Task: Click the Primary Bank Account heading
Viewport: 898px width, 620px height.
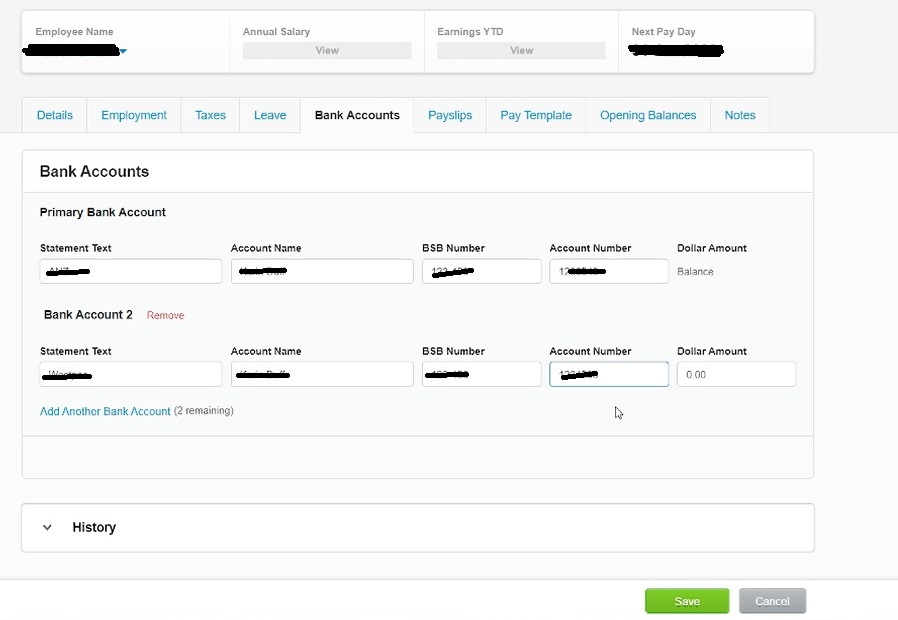Action: [103, 212]
